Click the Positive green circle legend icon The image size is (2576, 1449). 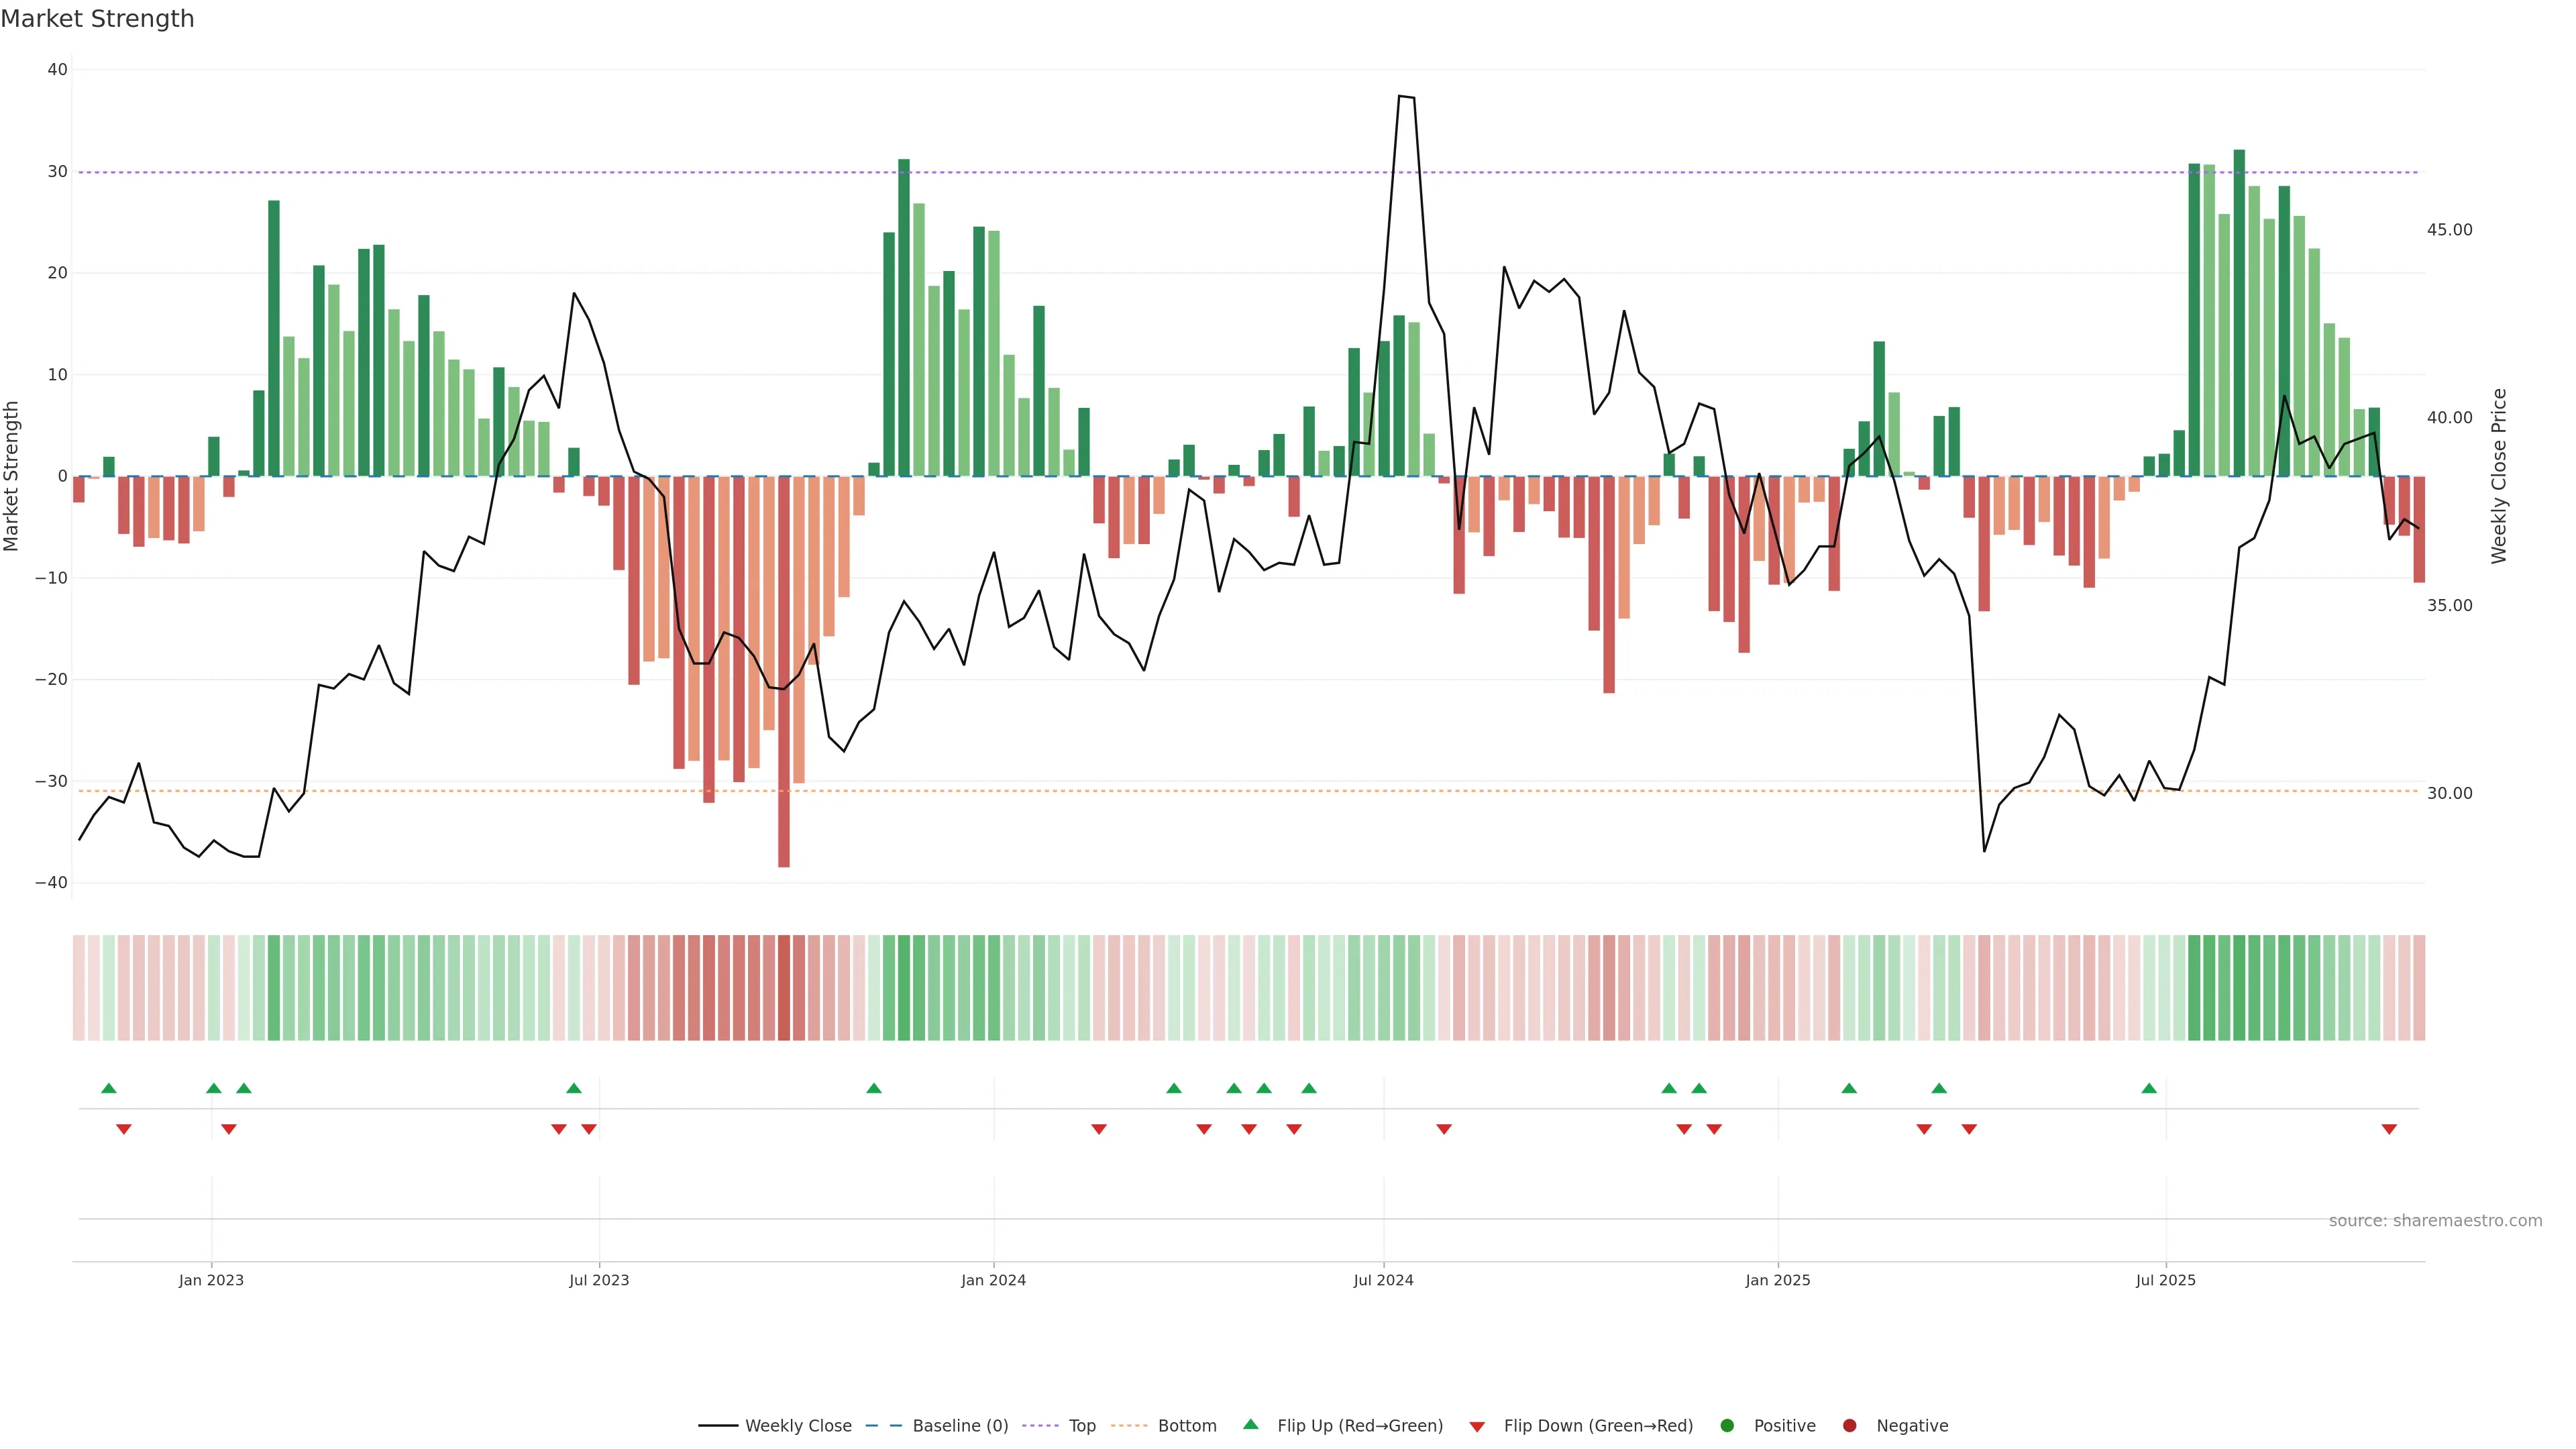coord(1727,1425)
